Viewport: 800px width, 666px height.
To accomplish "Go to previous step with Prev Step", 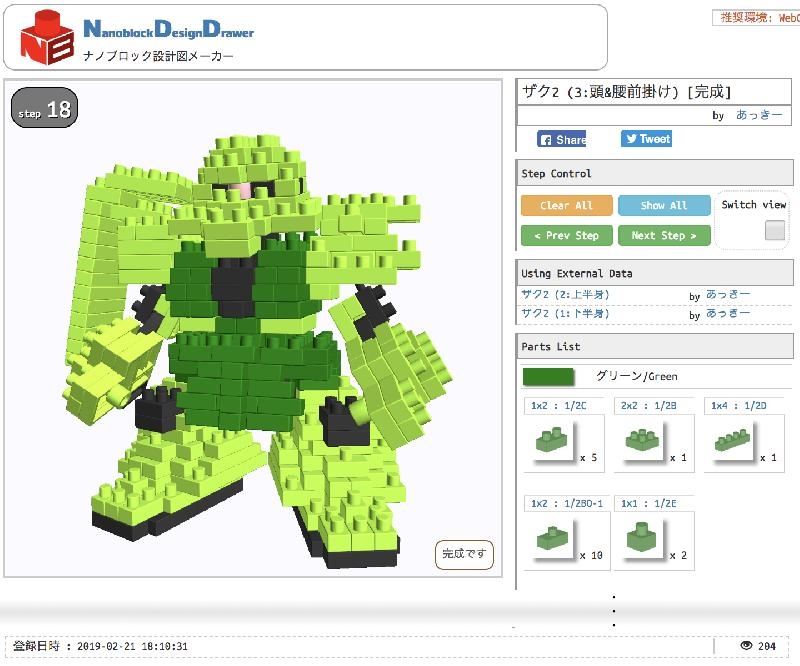I will tap(565, 235).
